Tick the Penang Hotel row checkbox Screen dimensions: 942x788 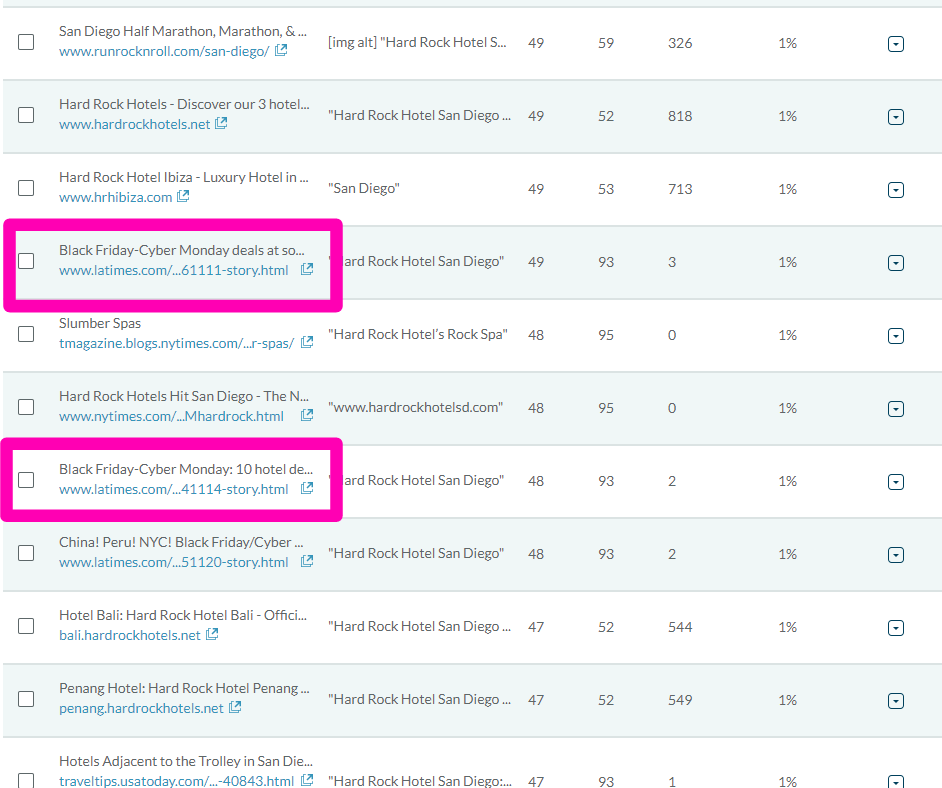pyautogui.click(x=26, y=699)
